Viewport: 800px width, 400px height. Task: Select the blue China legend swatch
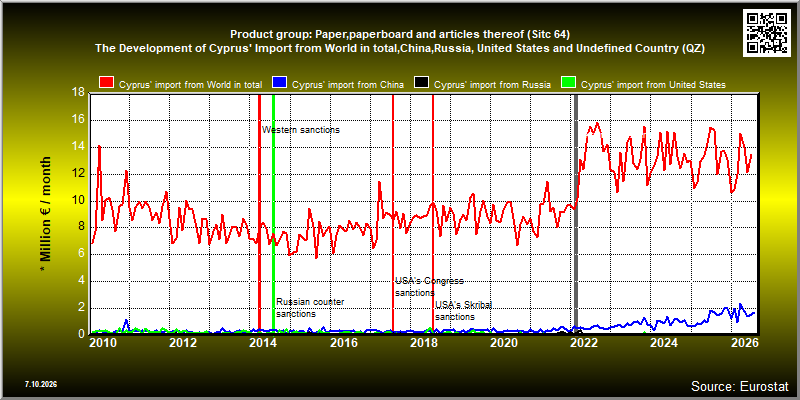[280, 84]
